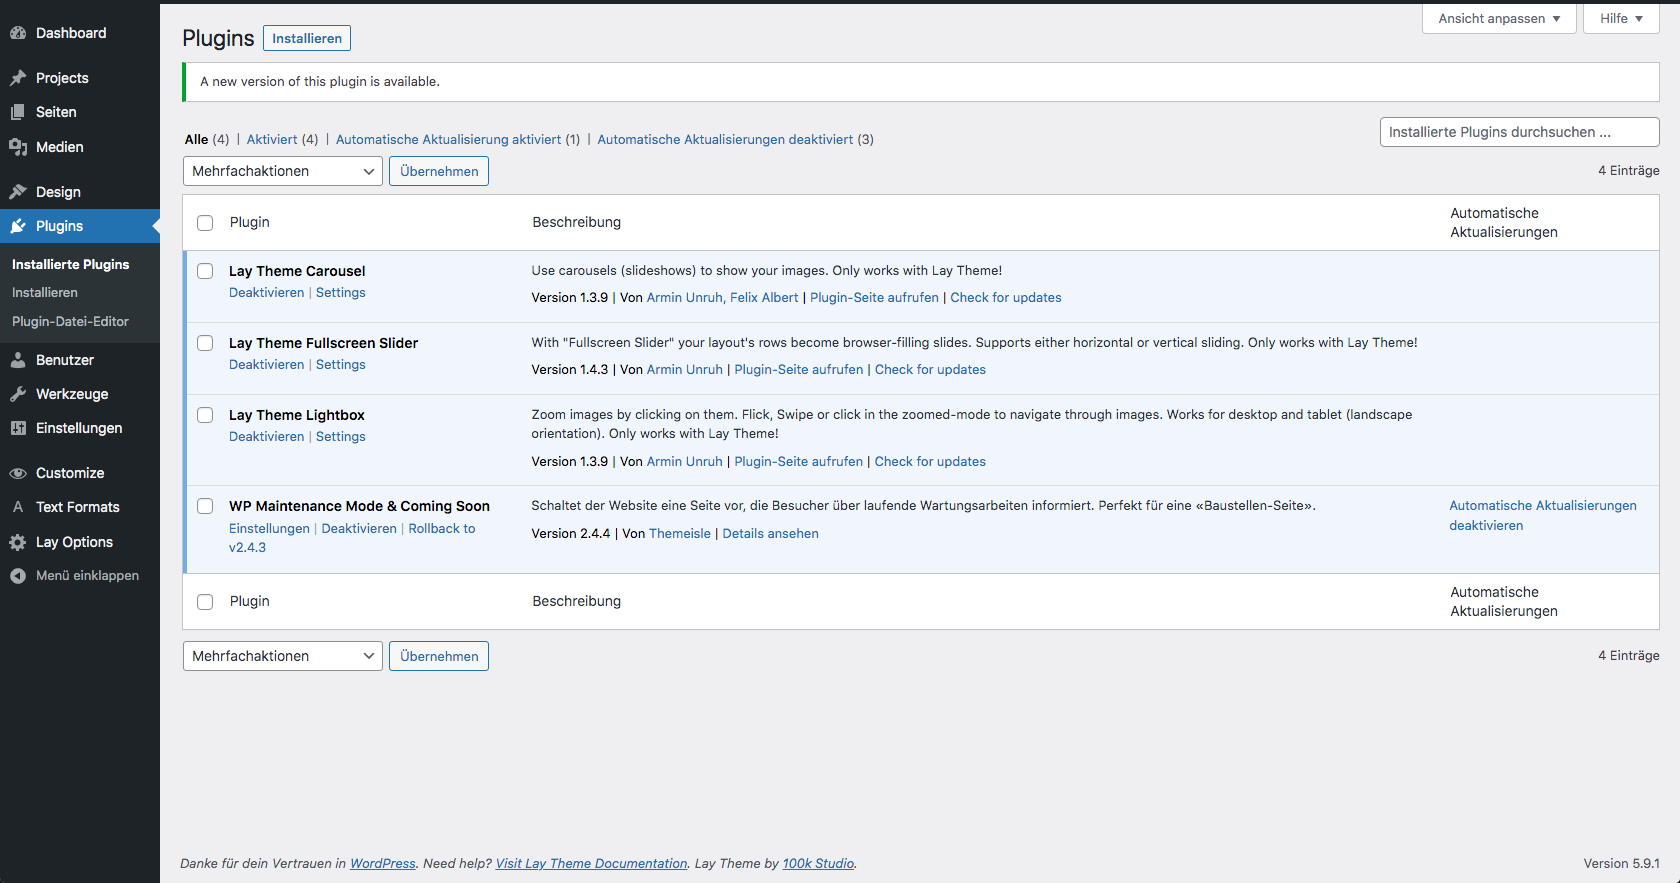The width and height of the screenshot is (1680, 883).
Task: Click the Customize eye icon
Action: 18,473
